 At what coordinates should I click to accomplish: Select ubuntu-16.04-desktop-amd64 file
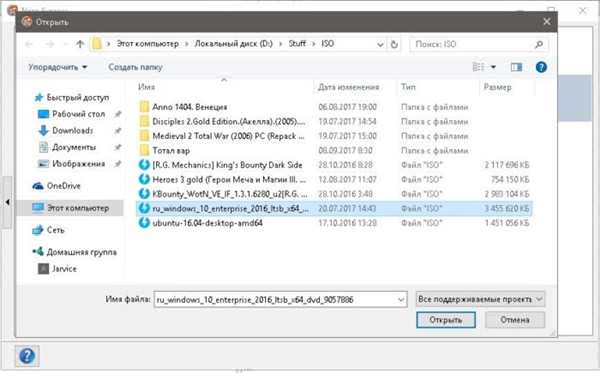(207, 223)
